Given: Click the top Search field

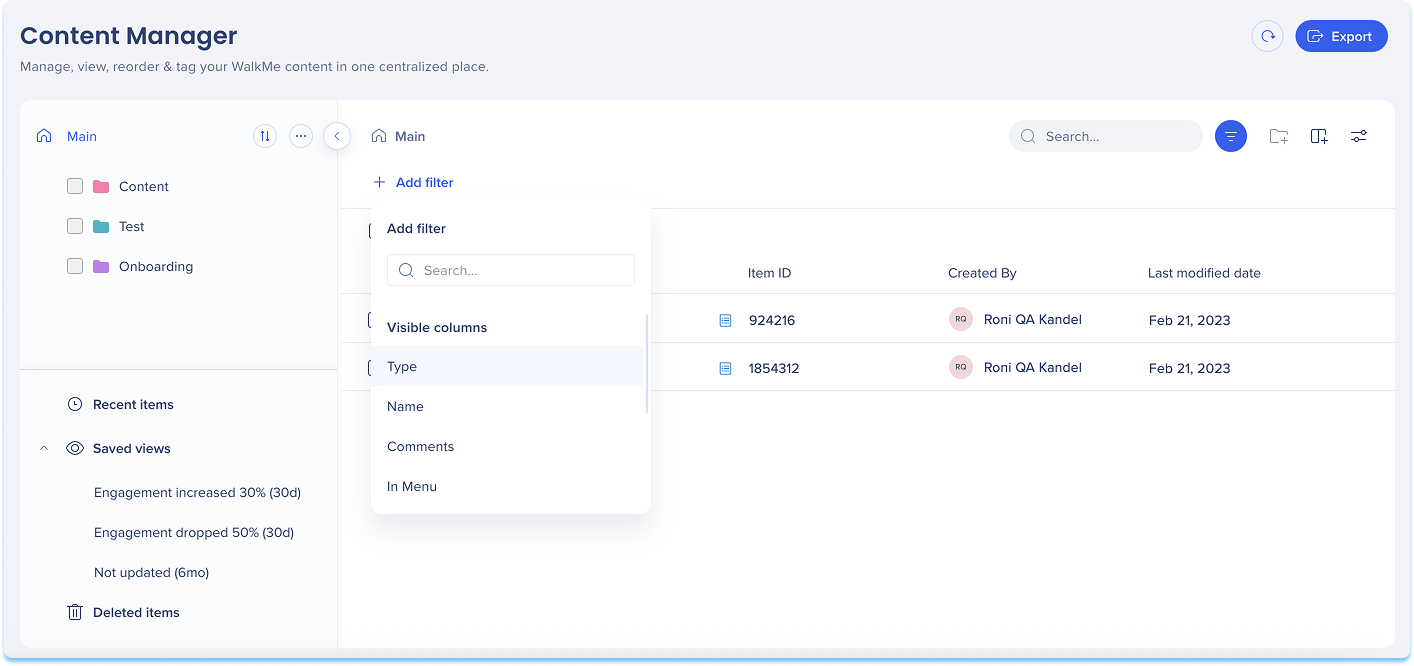Looking at the screenshot, I should (1106, 136).
